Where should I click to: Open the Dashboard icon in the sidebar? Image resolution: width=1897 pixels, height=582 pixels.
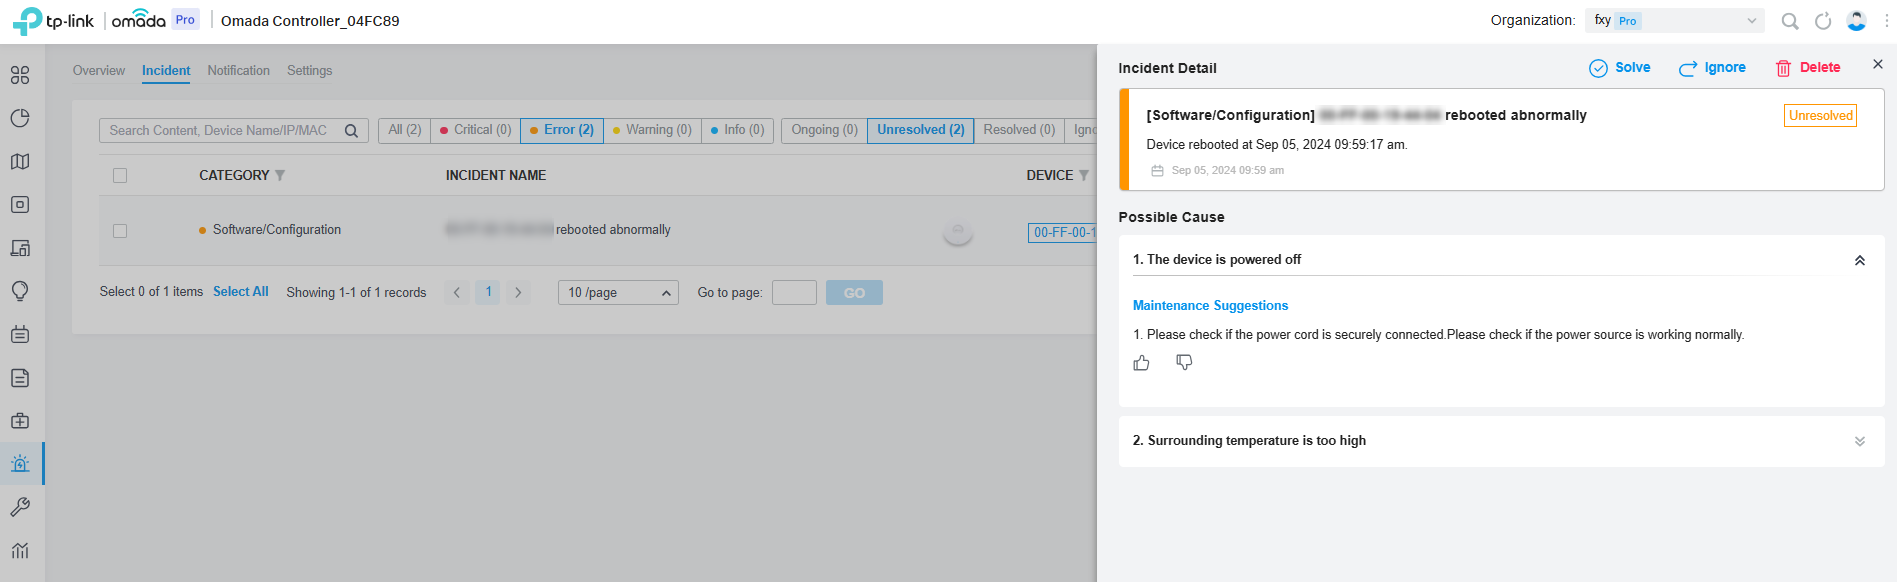point(20,75)
